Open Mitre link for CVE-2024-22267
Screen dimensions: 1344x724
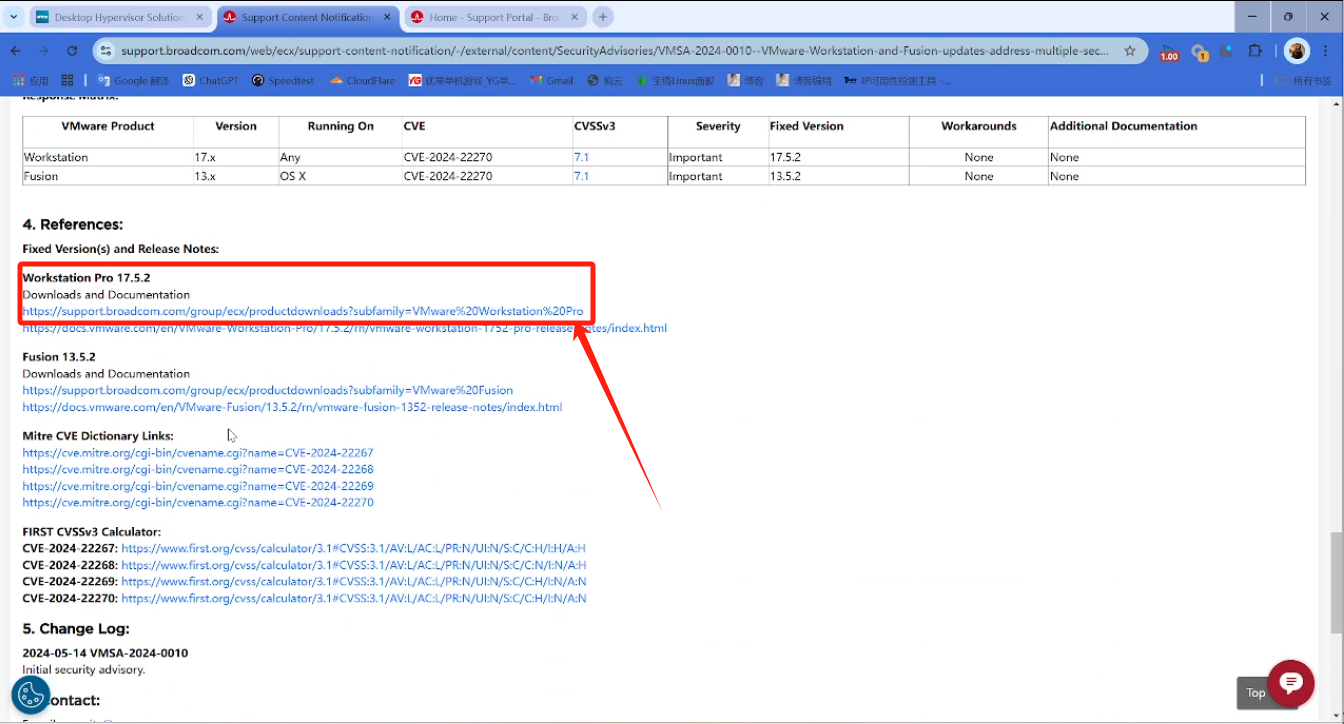[198, 453]
